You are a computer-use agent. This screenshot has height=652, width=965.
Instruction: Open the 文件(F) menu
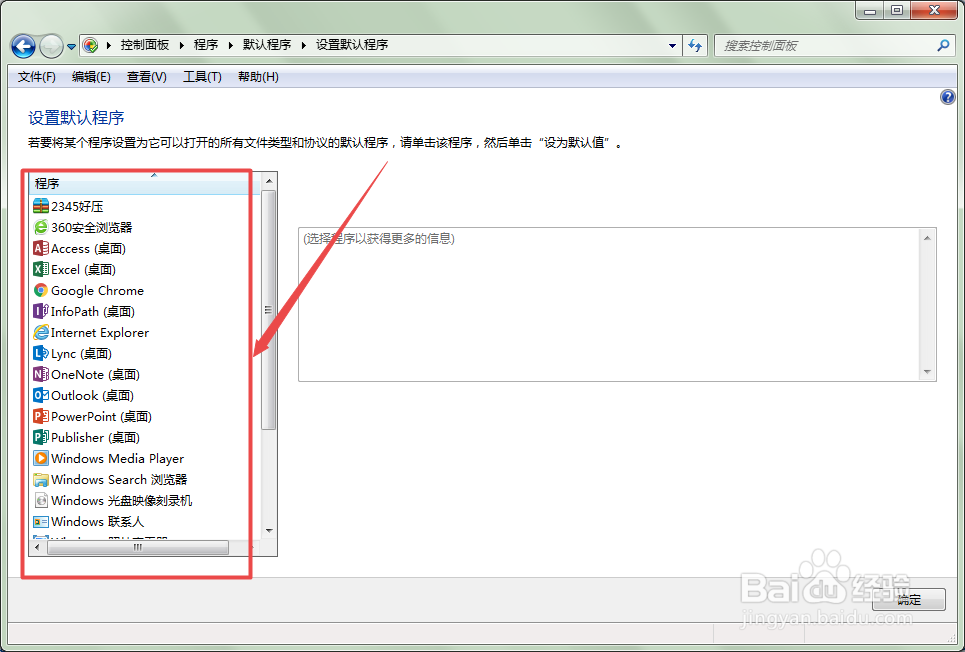36,76
